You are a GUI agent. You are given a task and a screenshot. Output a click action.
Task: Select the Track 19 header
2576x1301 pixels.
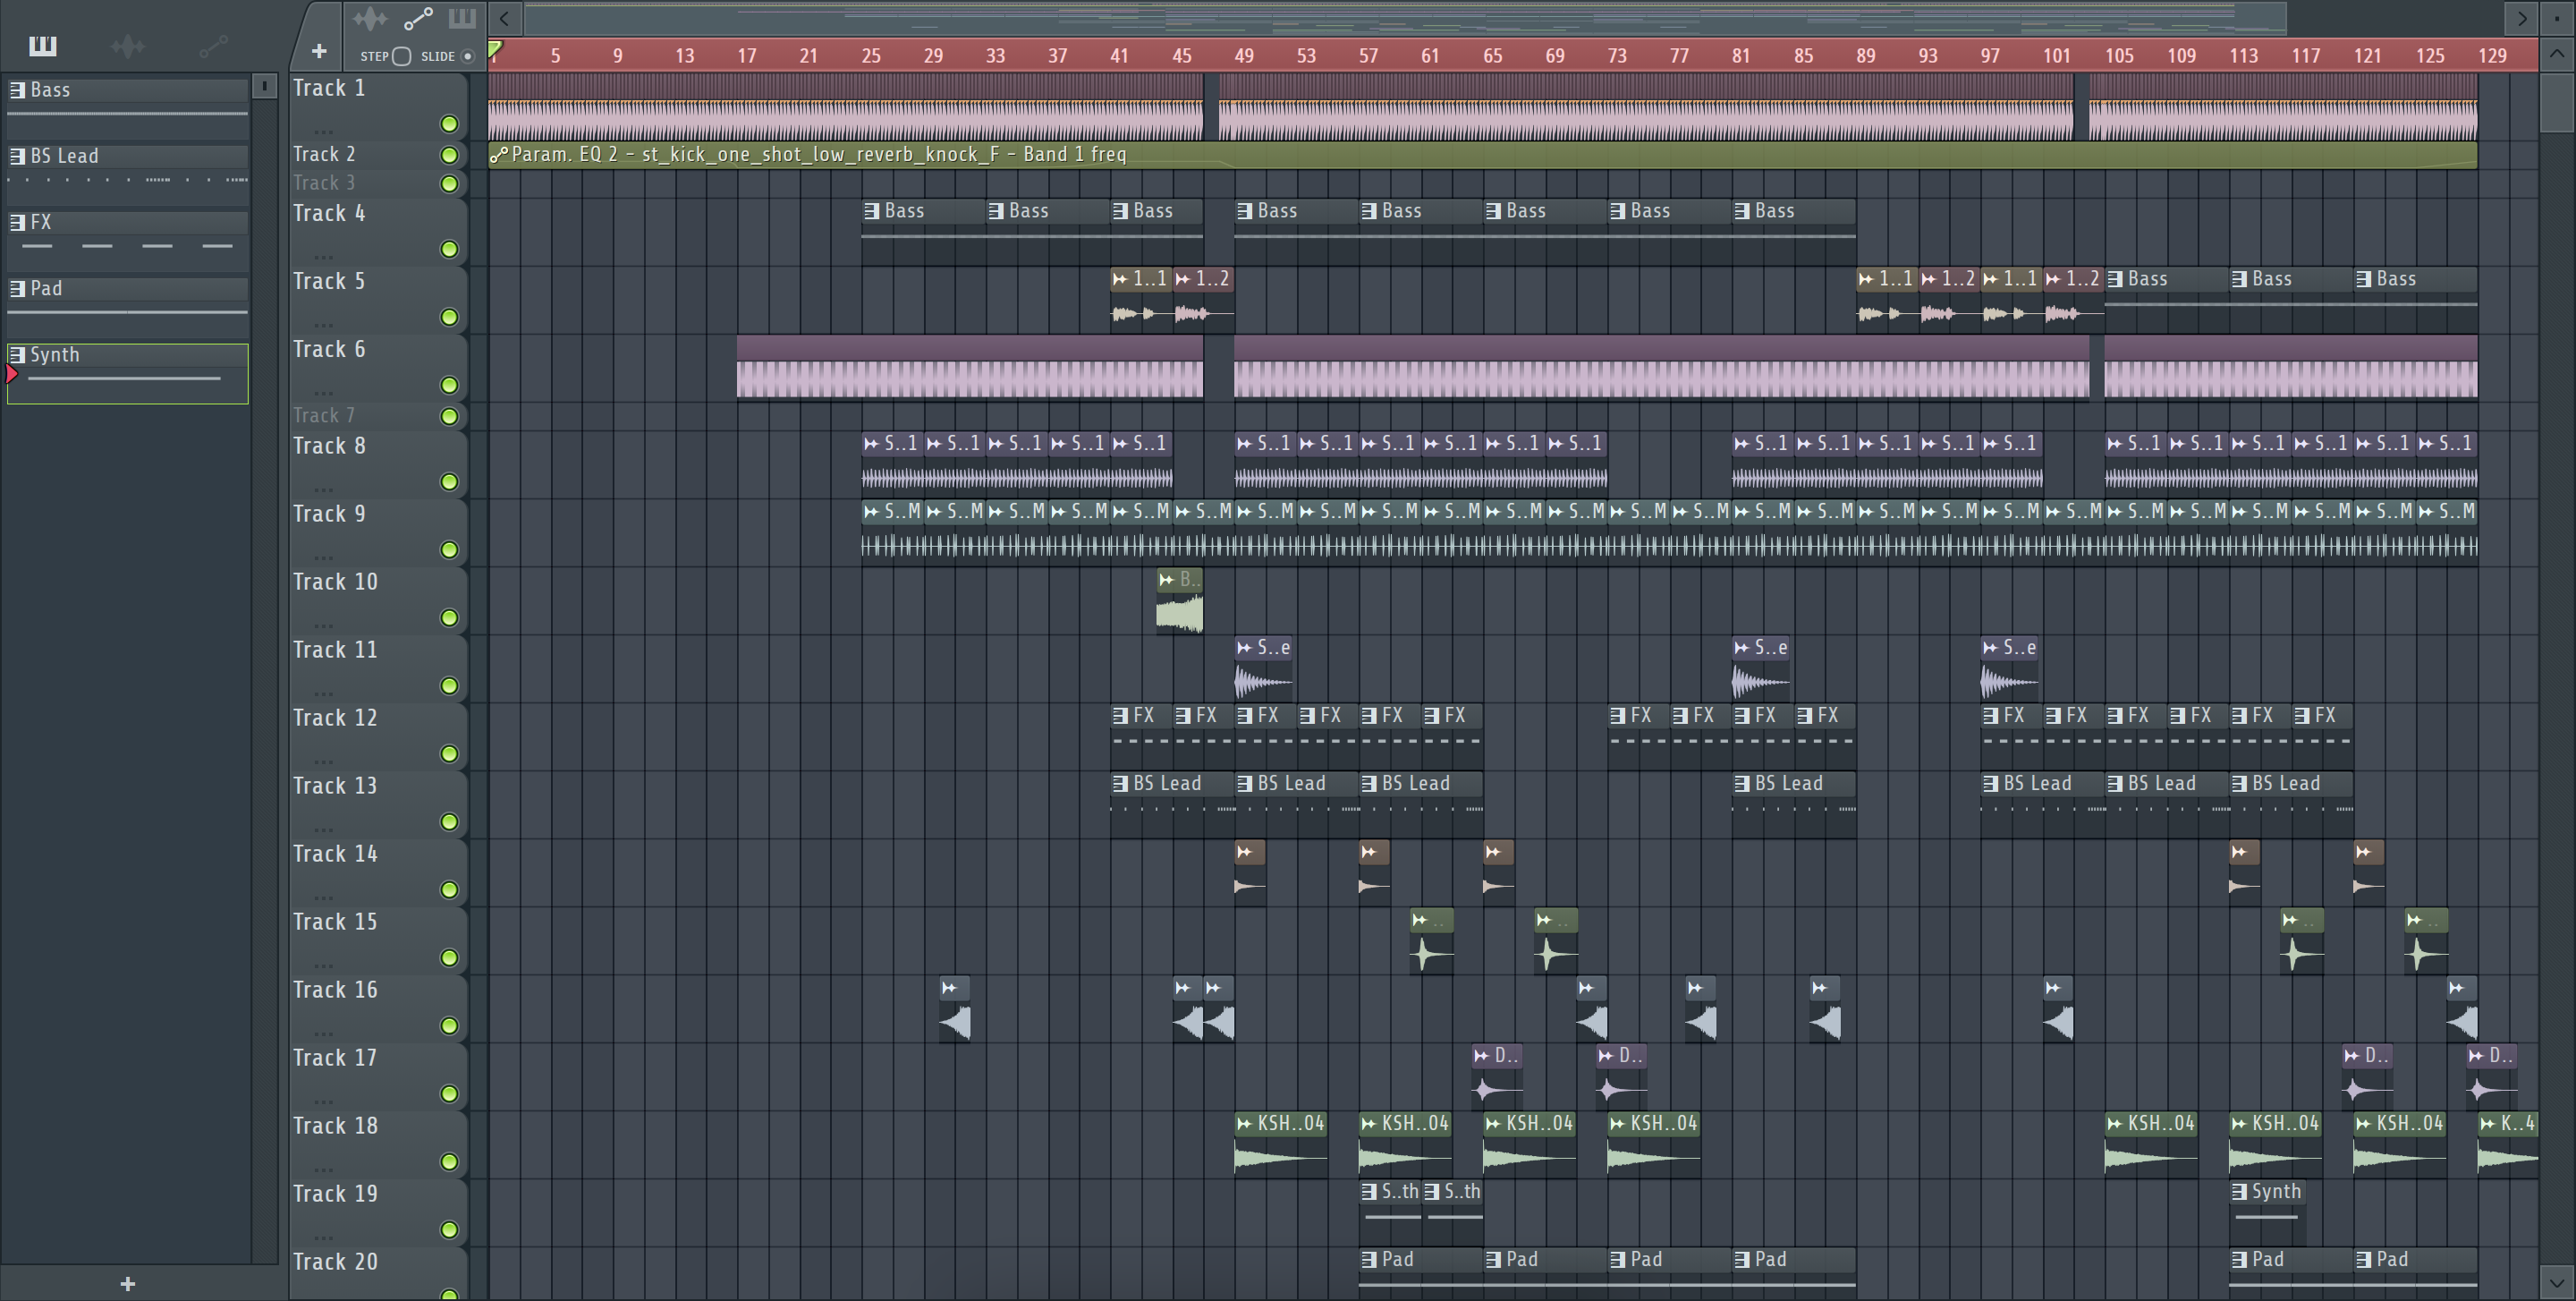378,1213
